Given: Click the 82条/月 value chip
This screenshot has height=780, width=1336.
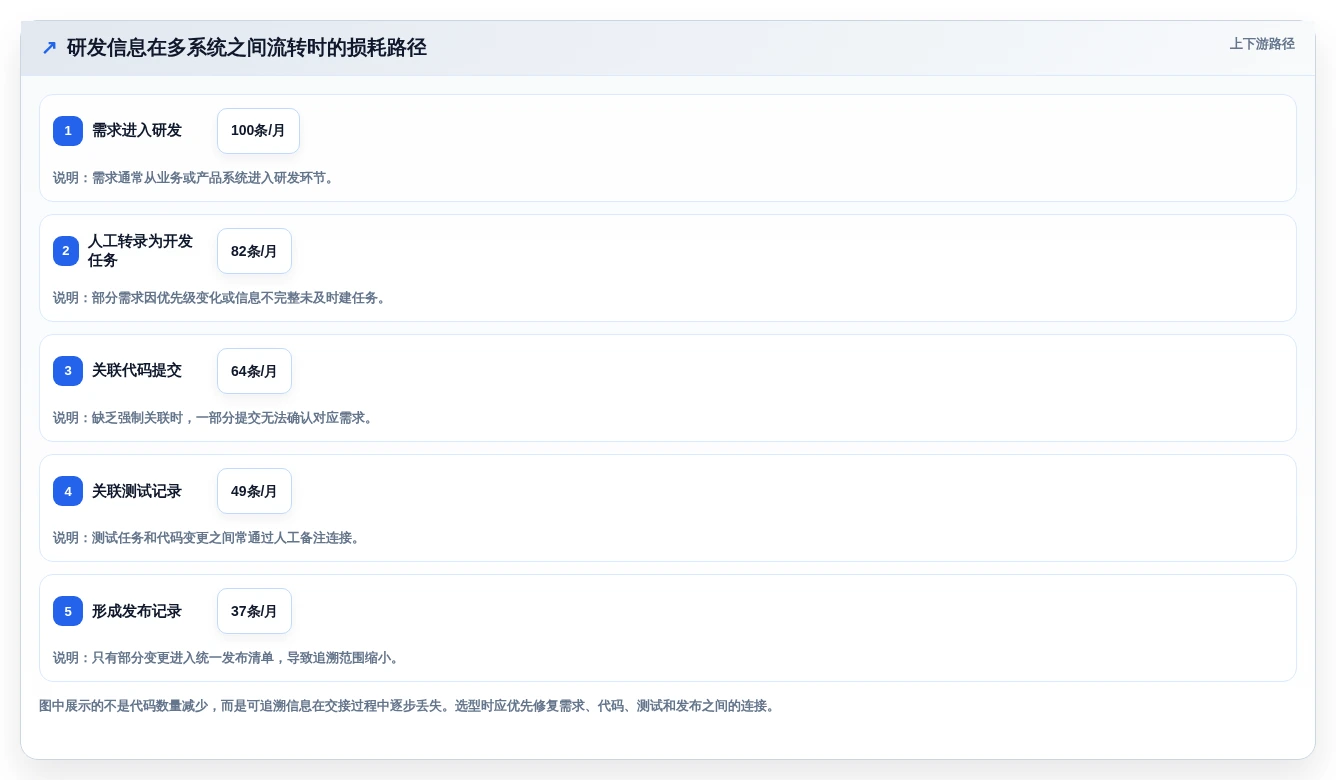Looking at the screenshot, I should click(254, 251).
